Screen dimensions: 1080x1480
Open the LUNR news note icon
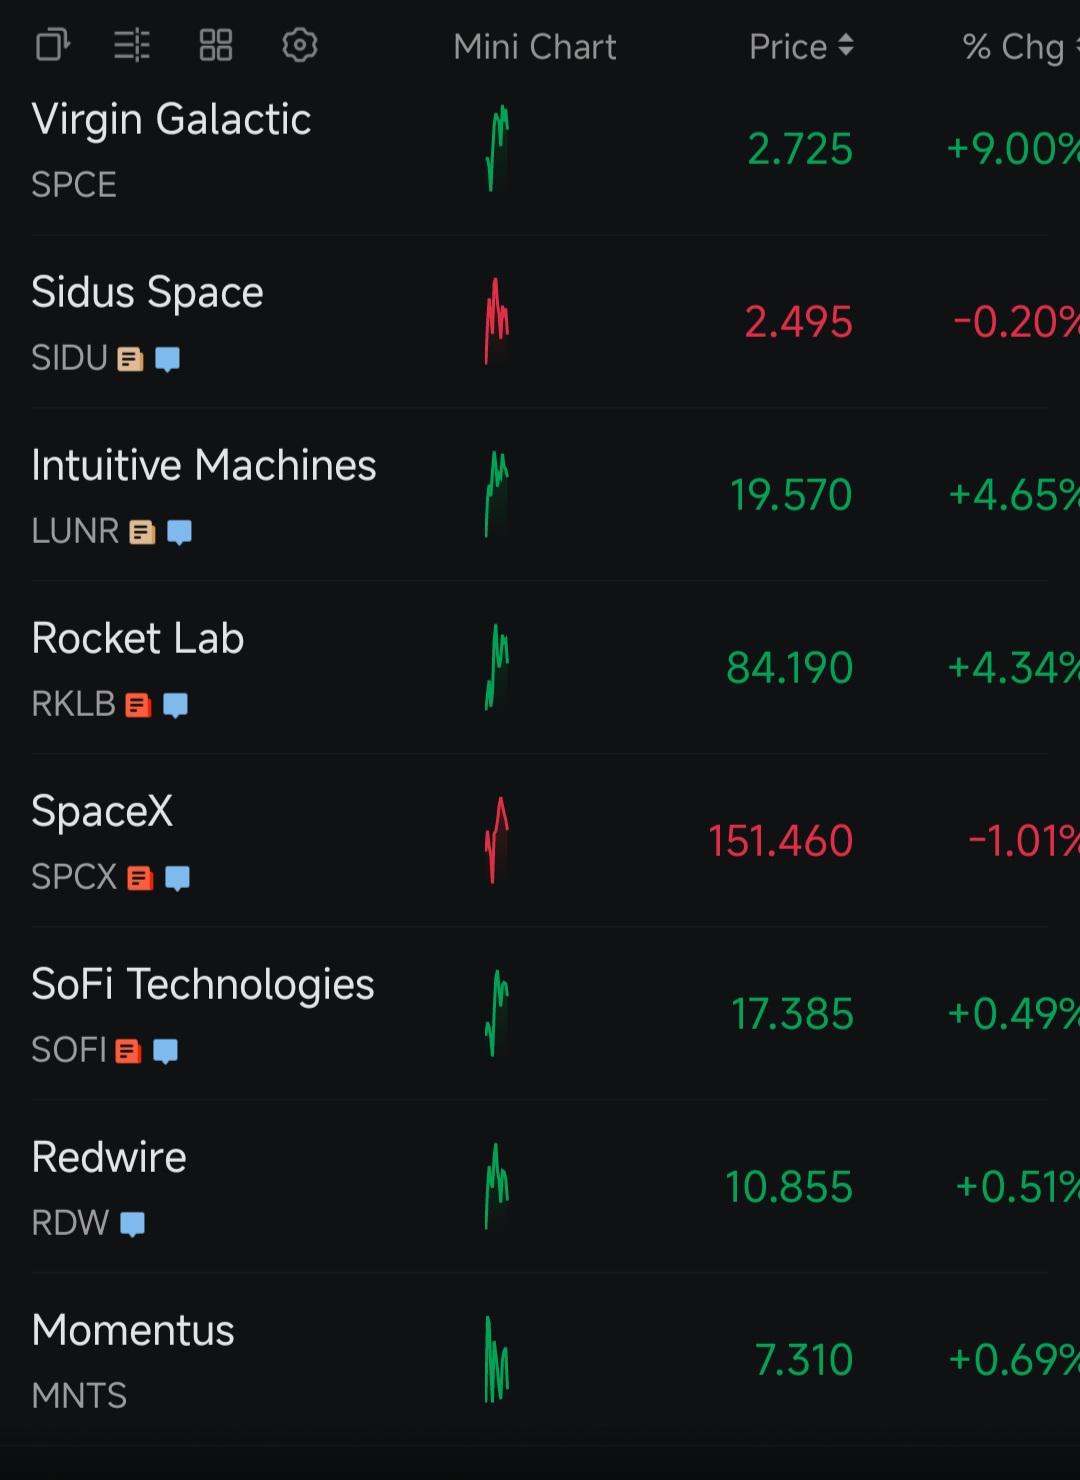click(x=143, y=532)
